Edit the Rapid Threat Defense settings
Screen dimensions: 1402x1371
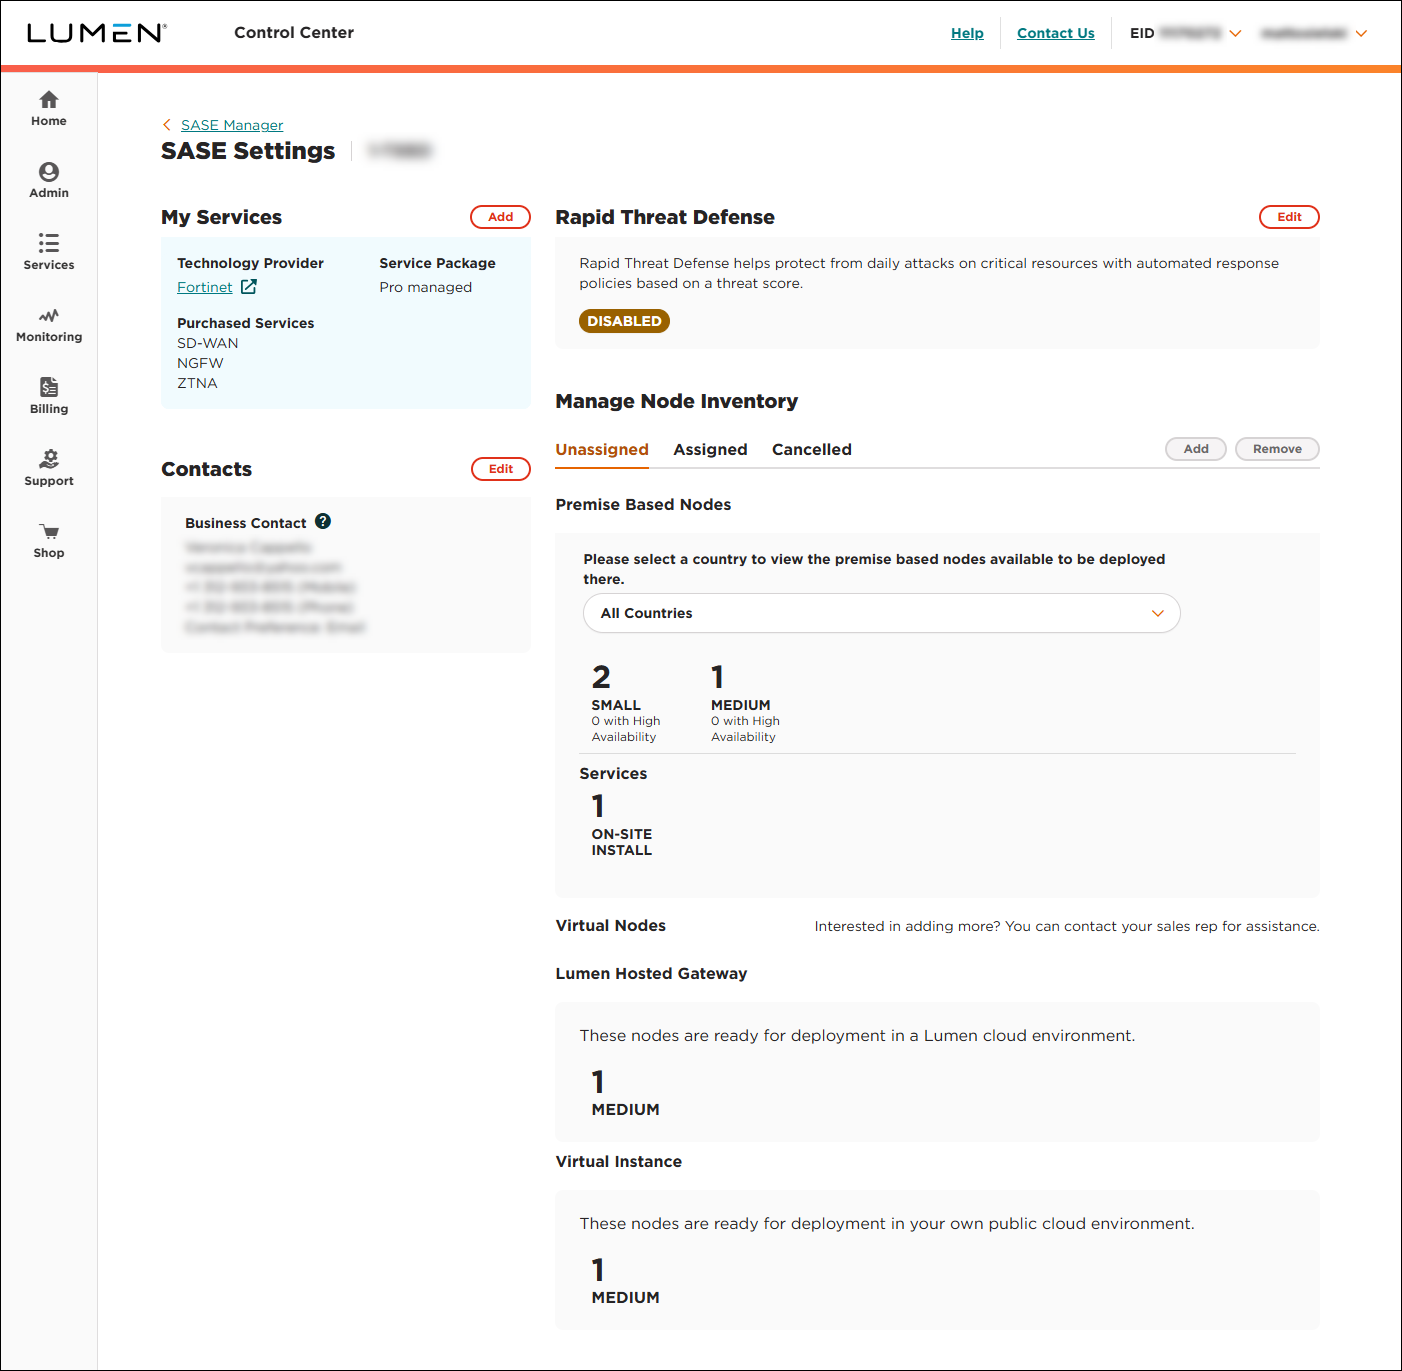point(1289,216)
